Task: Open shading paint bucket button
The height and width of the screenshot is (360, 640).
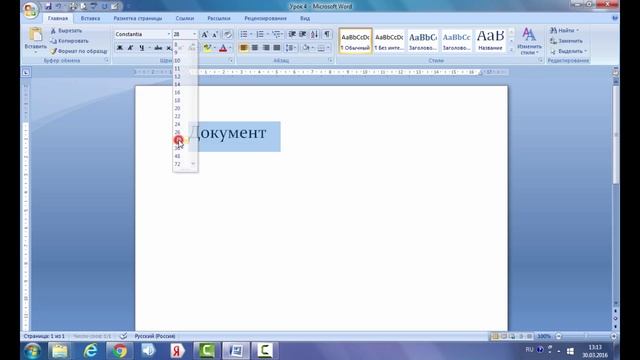Action: coord(306,48)
